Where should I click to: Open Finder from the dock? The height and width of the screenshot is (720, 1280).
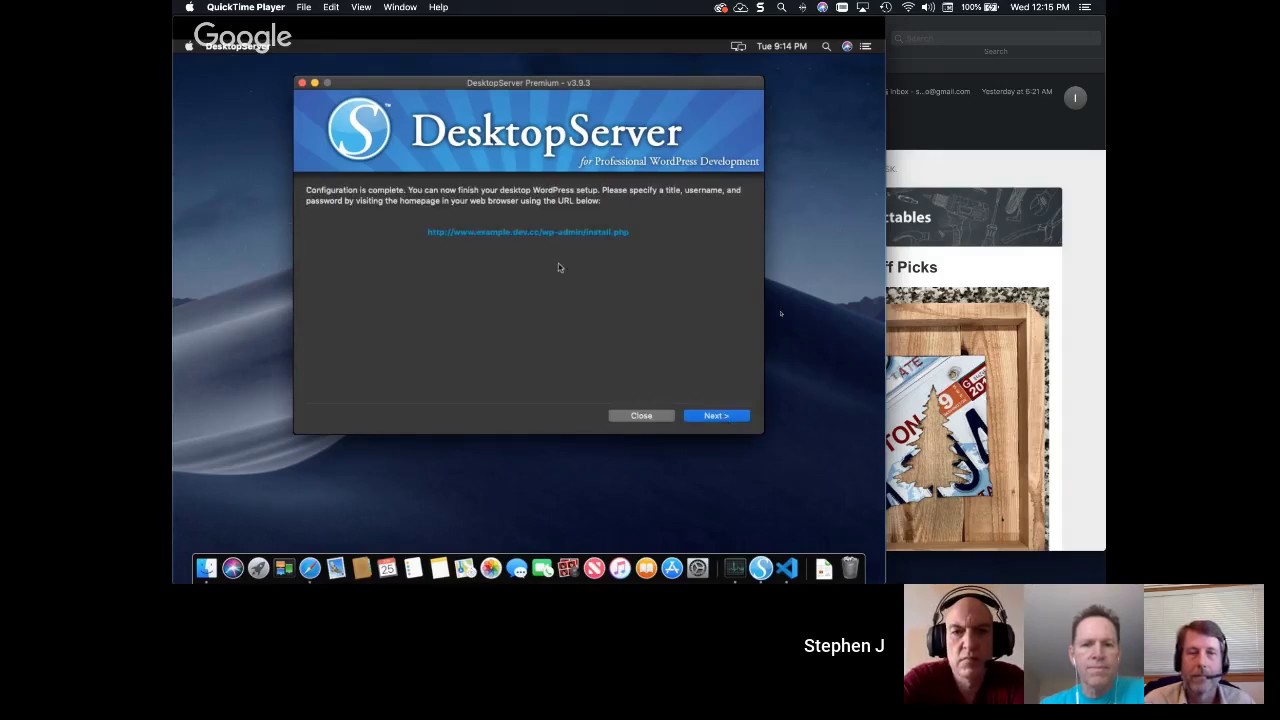(x=207, y=569)
